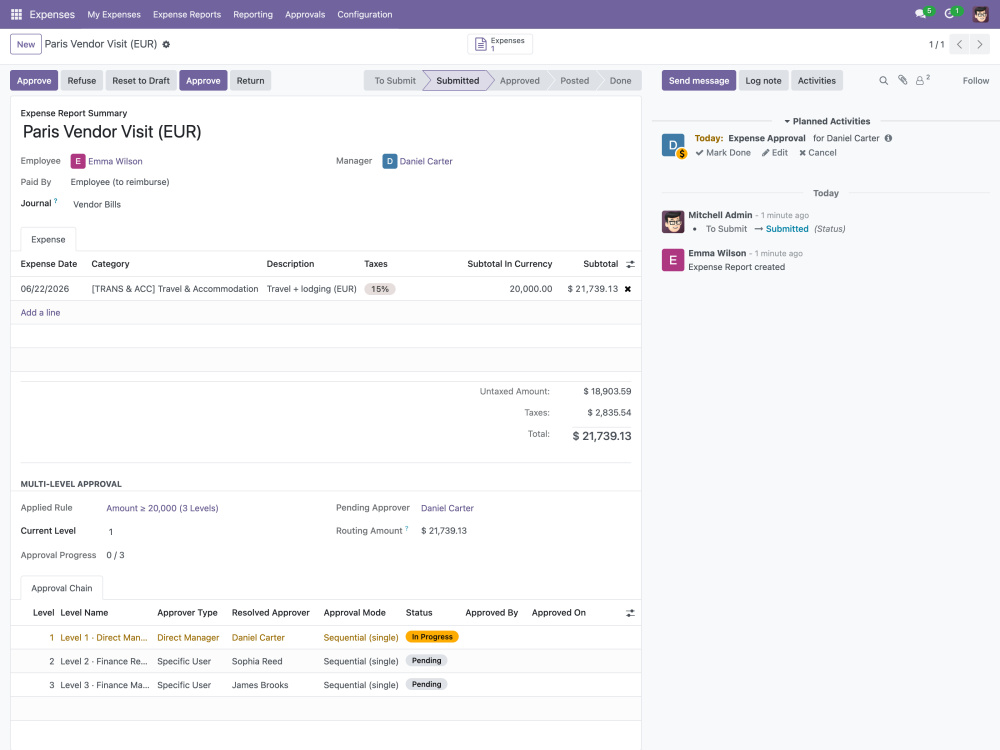
Task: Click Daniel Carter's manager avatar
Action: pos(390,161)
